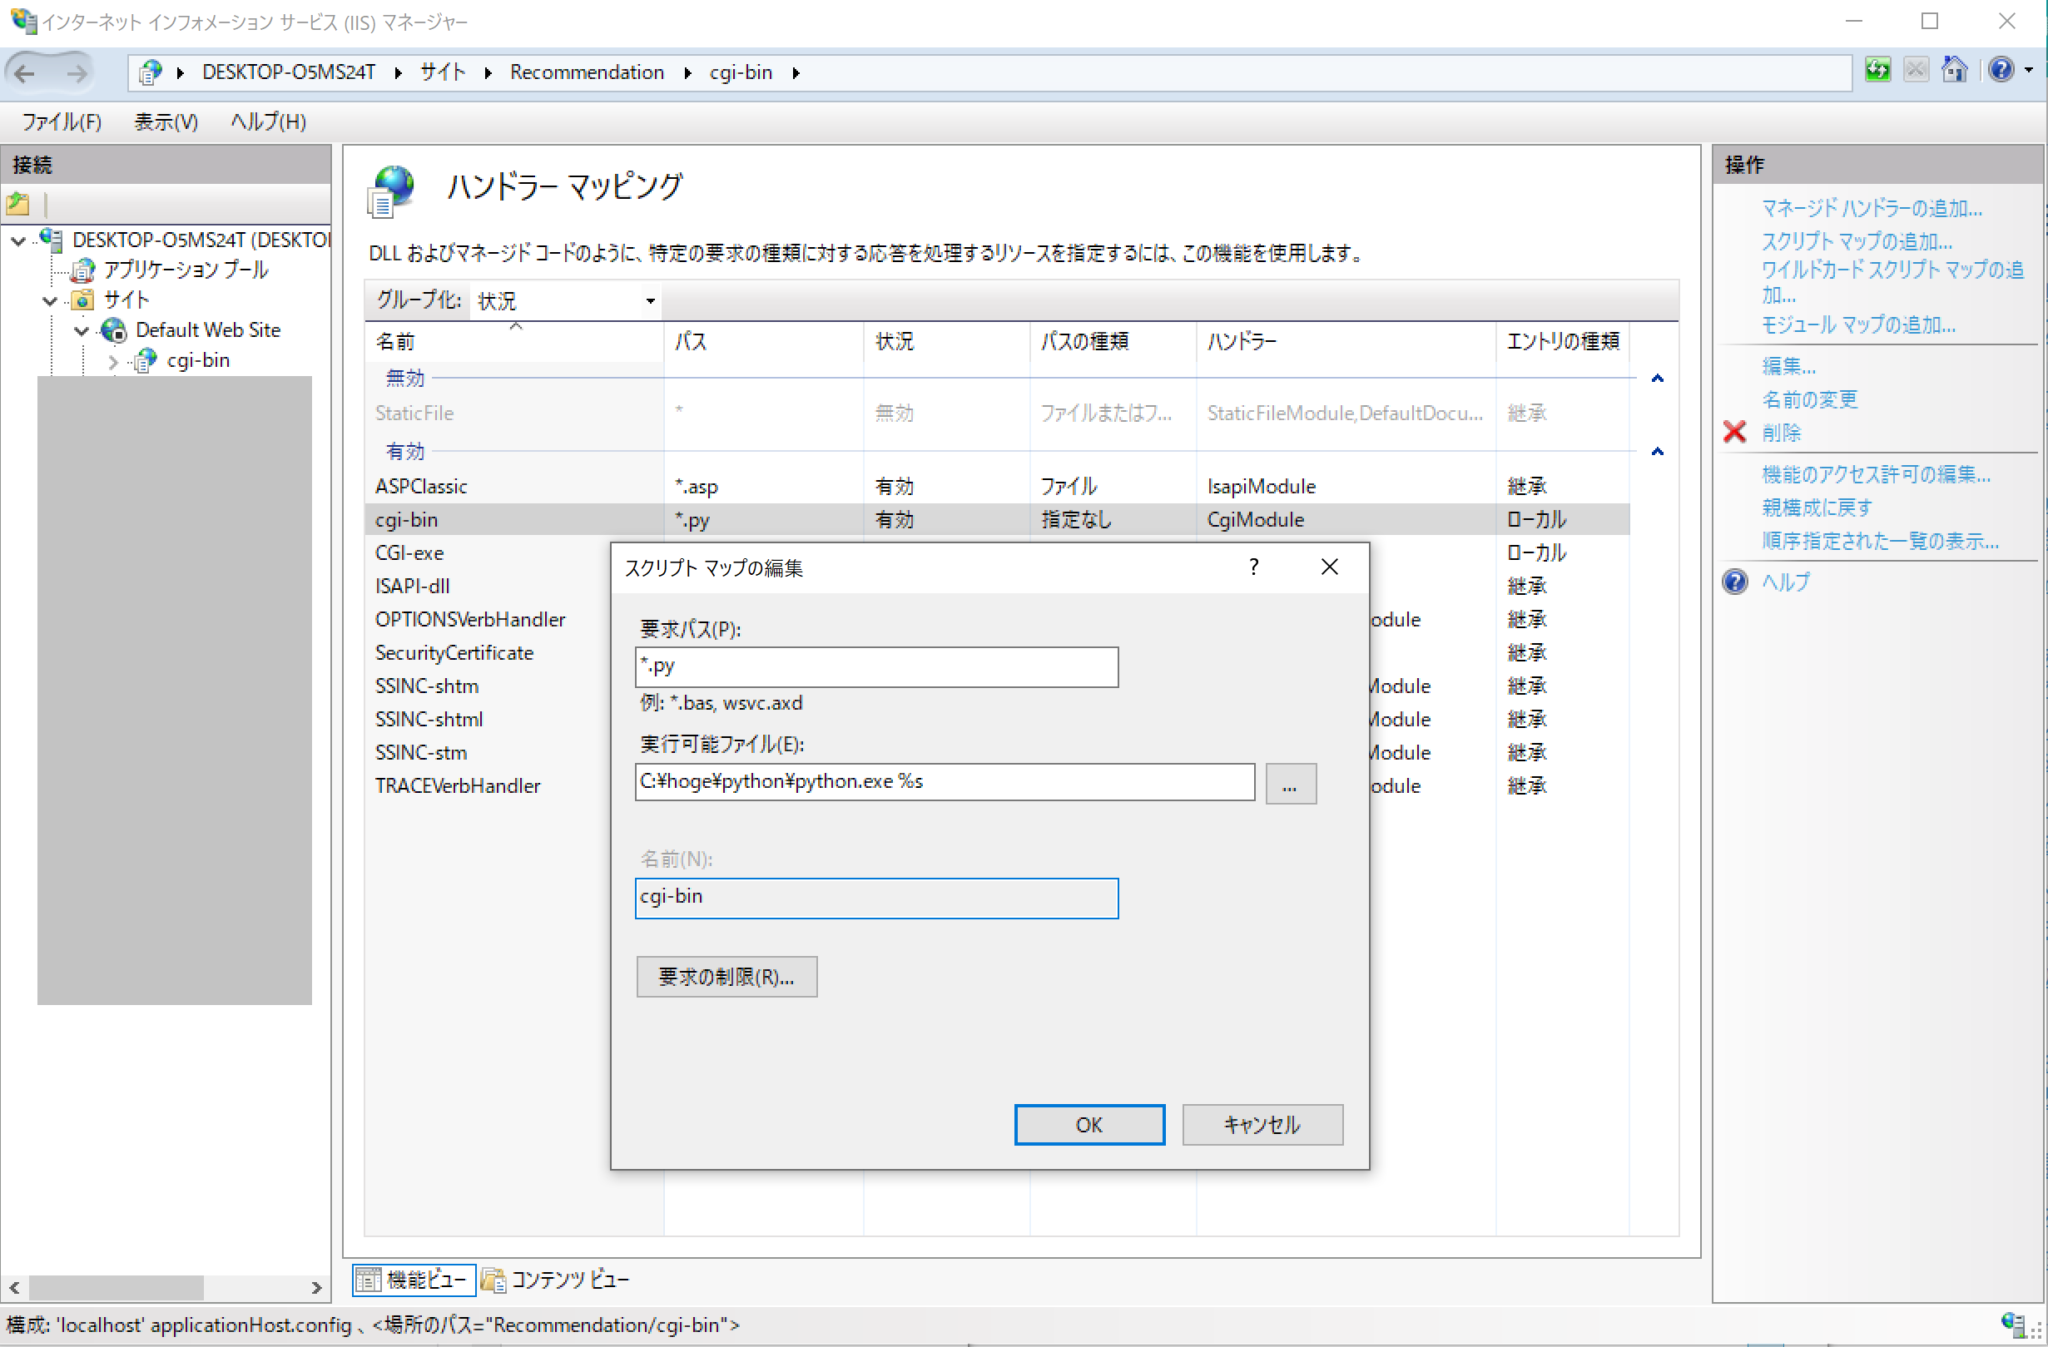Click the folder icon in the 接続 panel toolbar
Image resolution: width=2048 pixels, height=1347 pixels.
tap(18, 203)
